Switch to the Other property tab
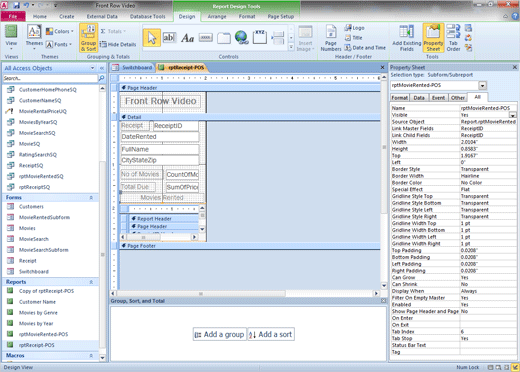Viewport: 520px width, 372px height. pyautogui.click(x=458, y=98)
